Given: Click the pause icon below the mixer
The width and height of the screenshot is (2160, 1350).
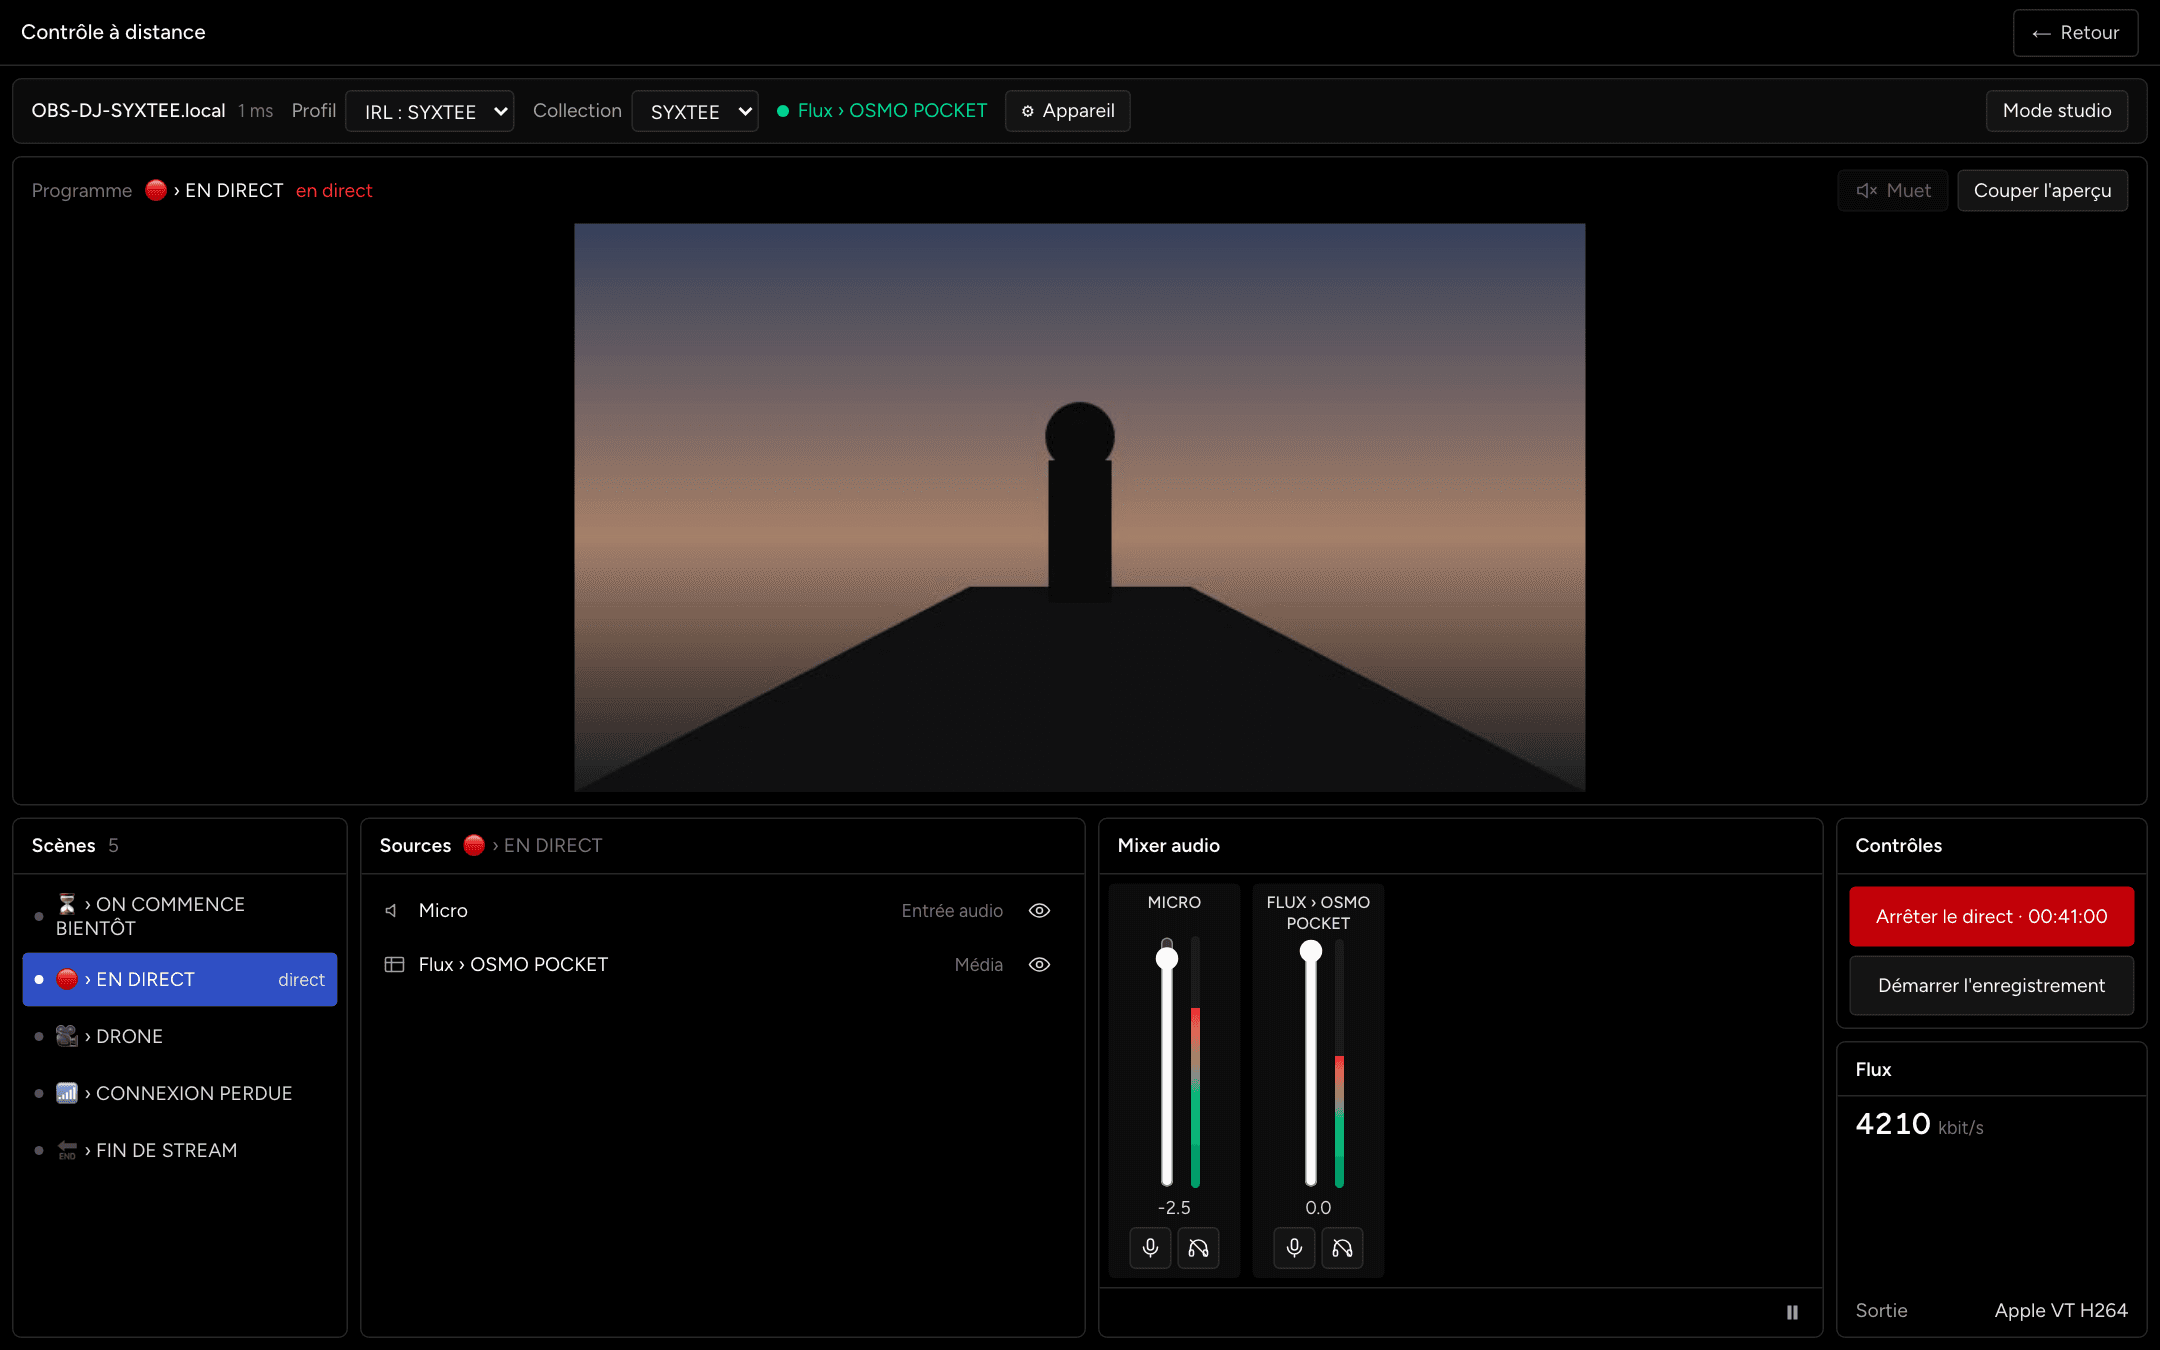Looking at the screenshot, I should click(x=1792, y=1312).
